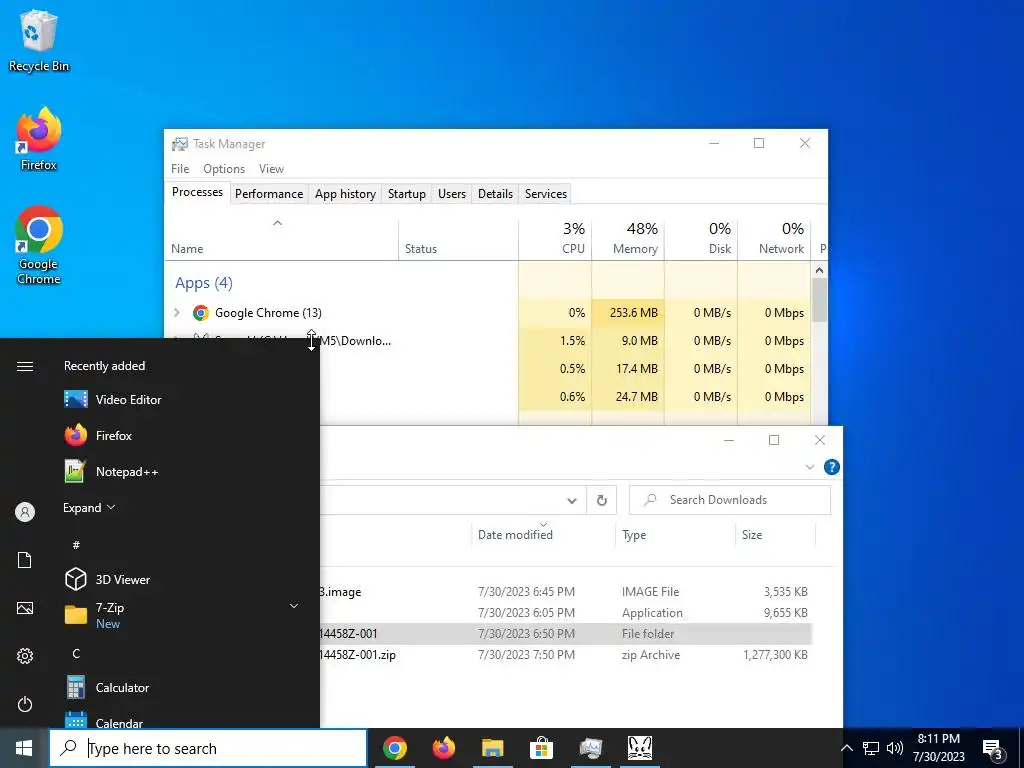Sort processes by Disk column
Image resolution: width=1024 pixels, height=768 pixels.
click(x=701, y=239)
